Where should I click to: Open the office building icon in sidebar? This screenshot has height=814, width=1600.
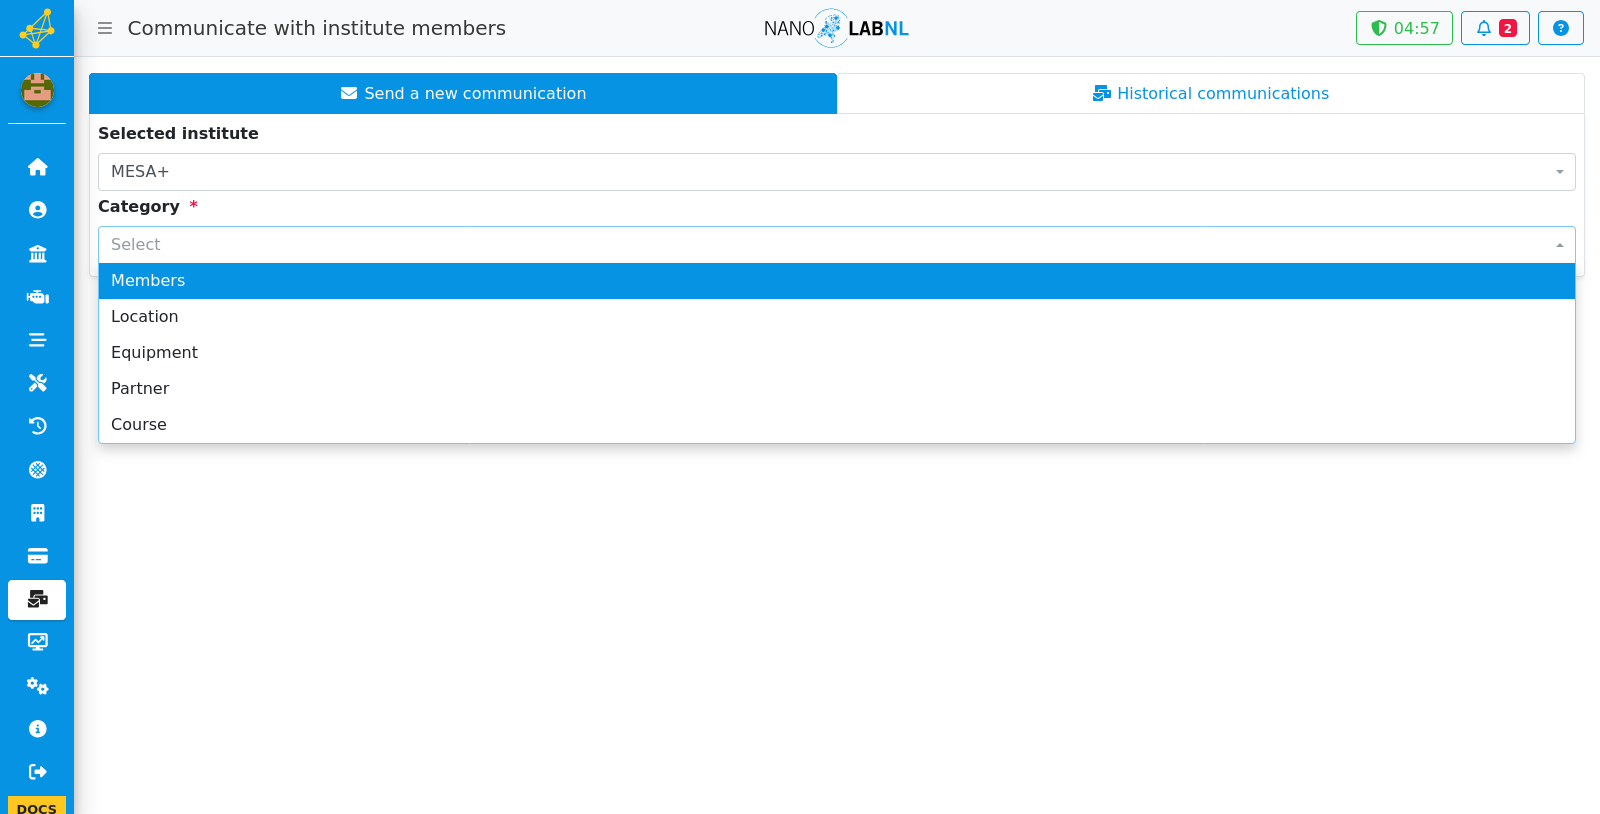click(x=37, y=513)
